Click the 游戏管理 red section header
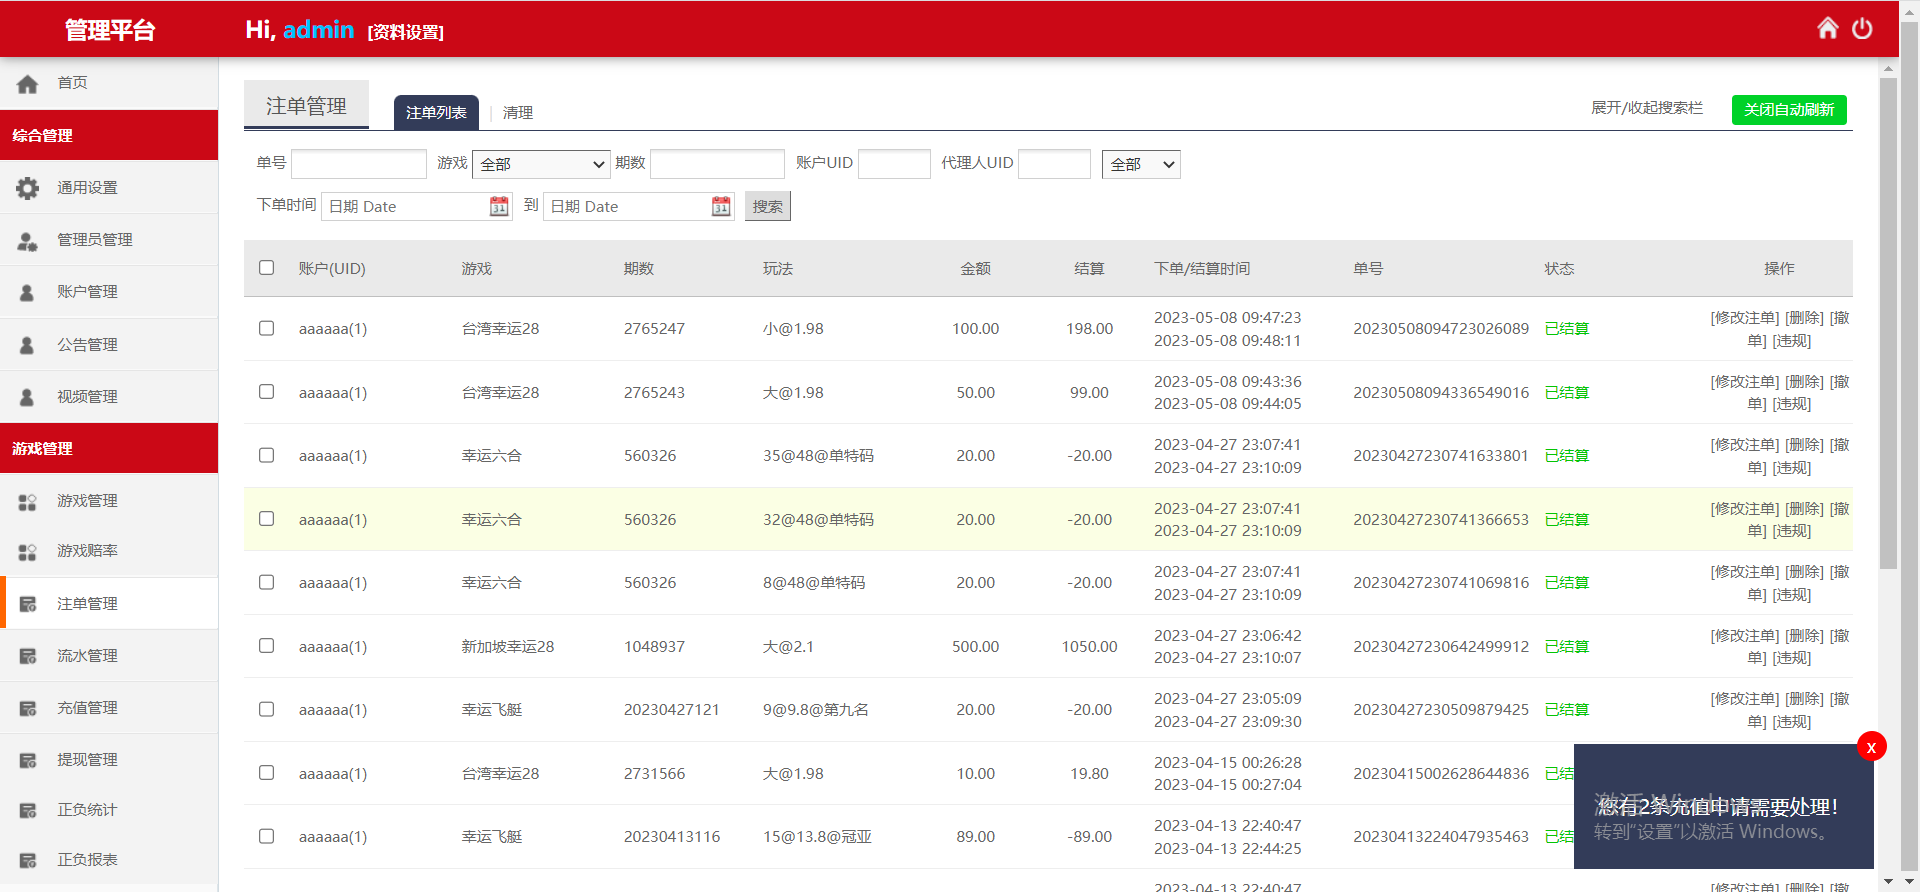The width and height of the screenshot is (1920, 892). pyautogui.click(x=109, y=448)
